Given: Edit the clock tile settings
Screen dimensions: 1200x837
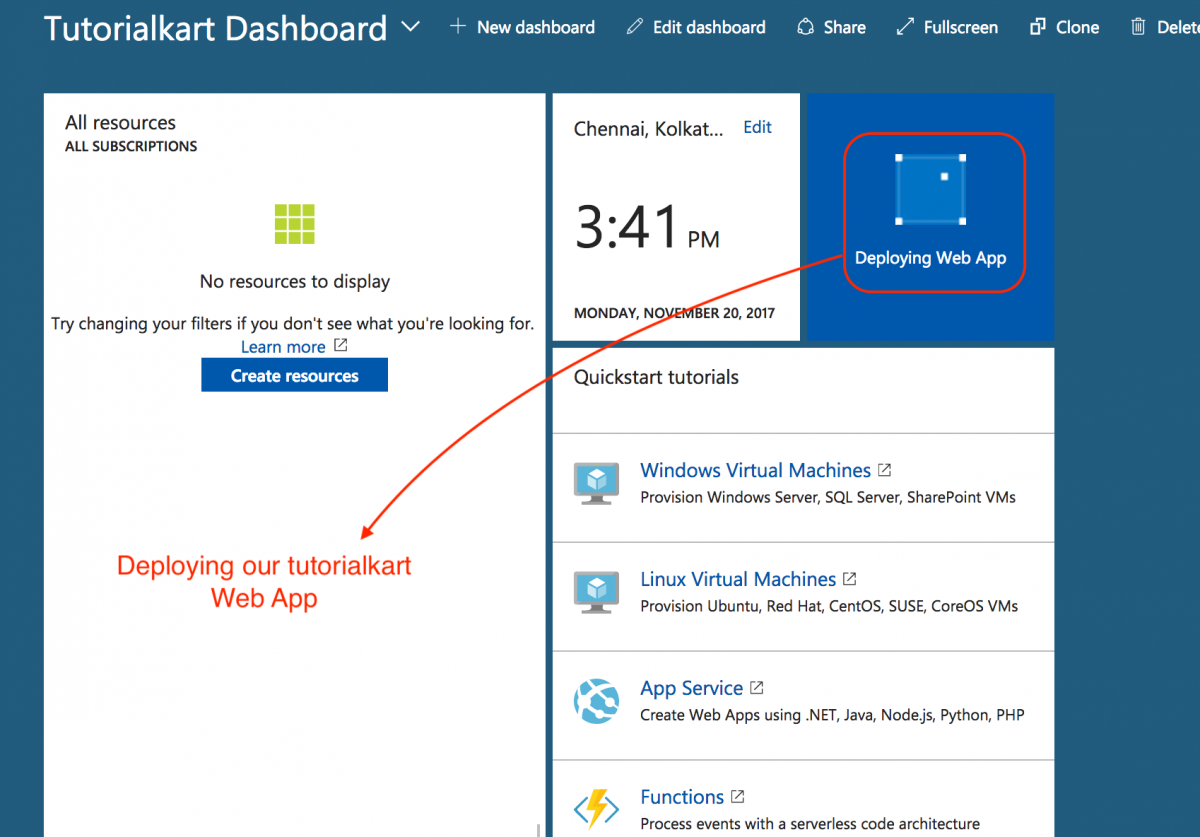Looking at the screenshot, I should click(x=757, y=127).
